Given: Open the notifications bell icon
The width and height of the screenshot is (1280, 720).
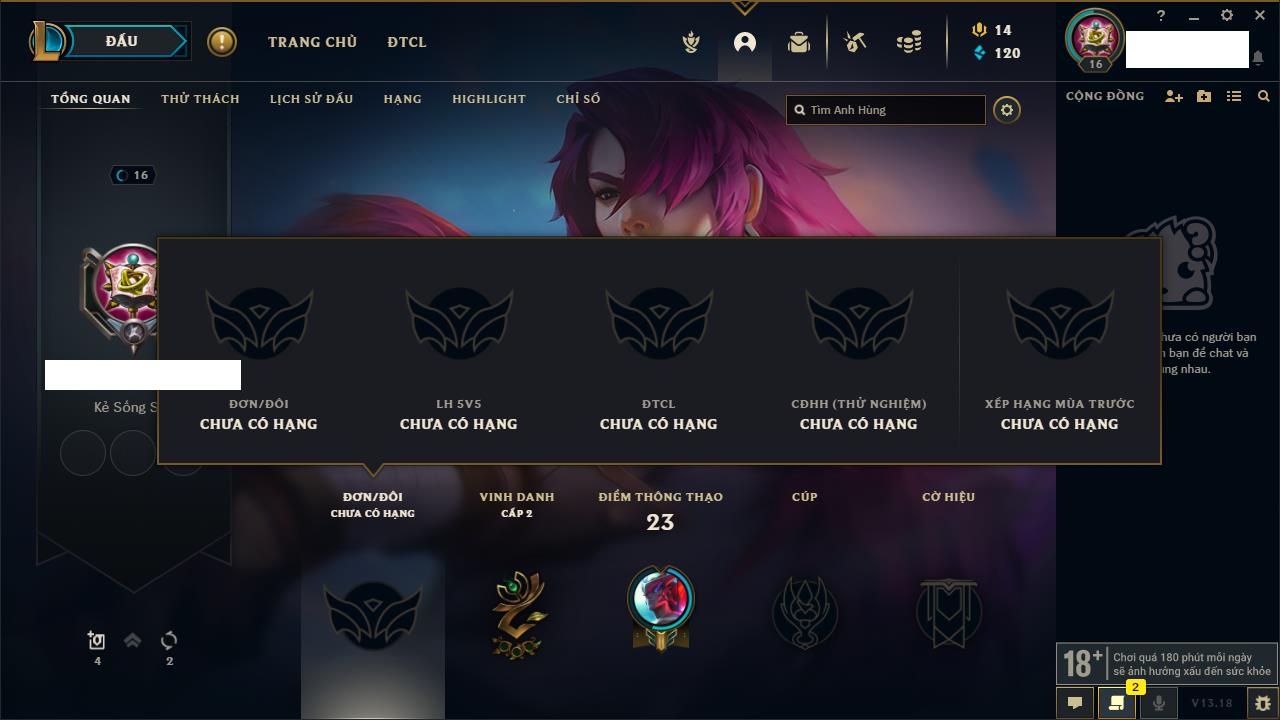Looking at the screenshot, I should [1257, 59].
